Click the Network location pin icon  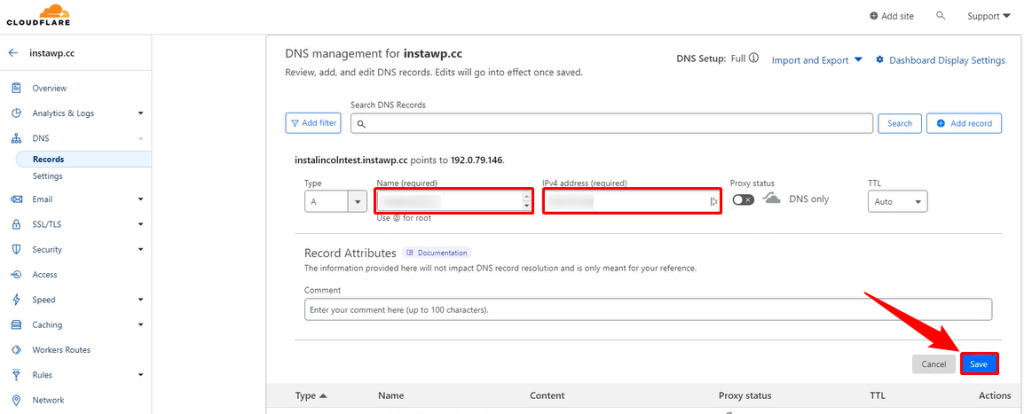click(17, 400)
